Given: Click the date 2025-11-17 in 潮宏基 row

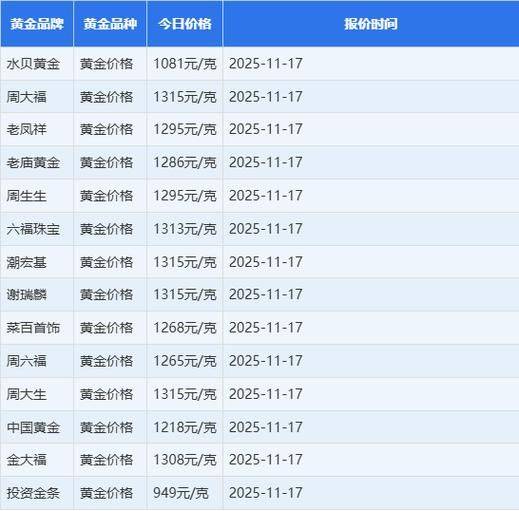Looking at the screenshot, I should pos(266,262).
